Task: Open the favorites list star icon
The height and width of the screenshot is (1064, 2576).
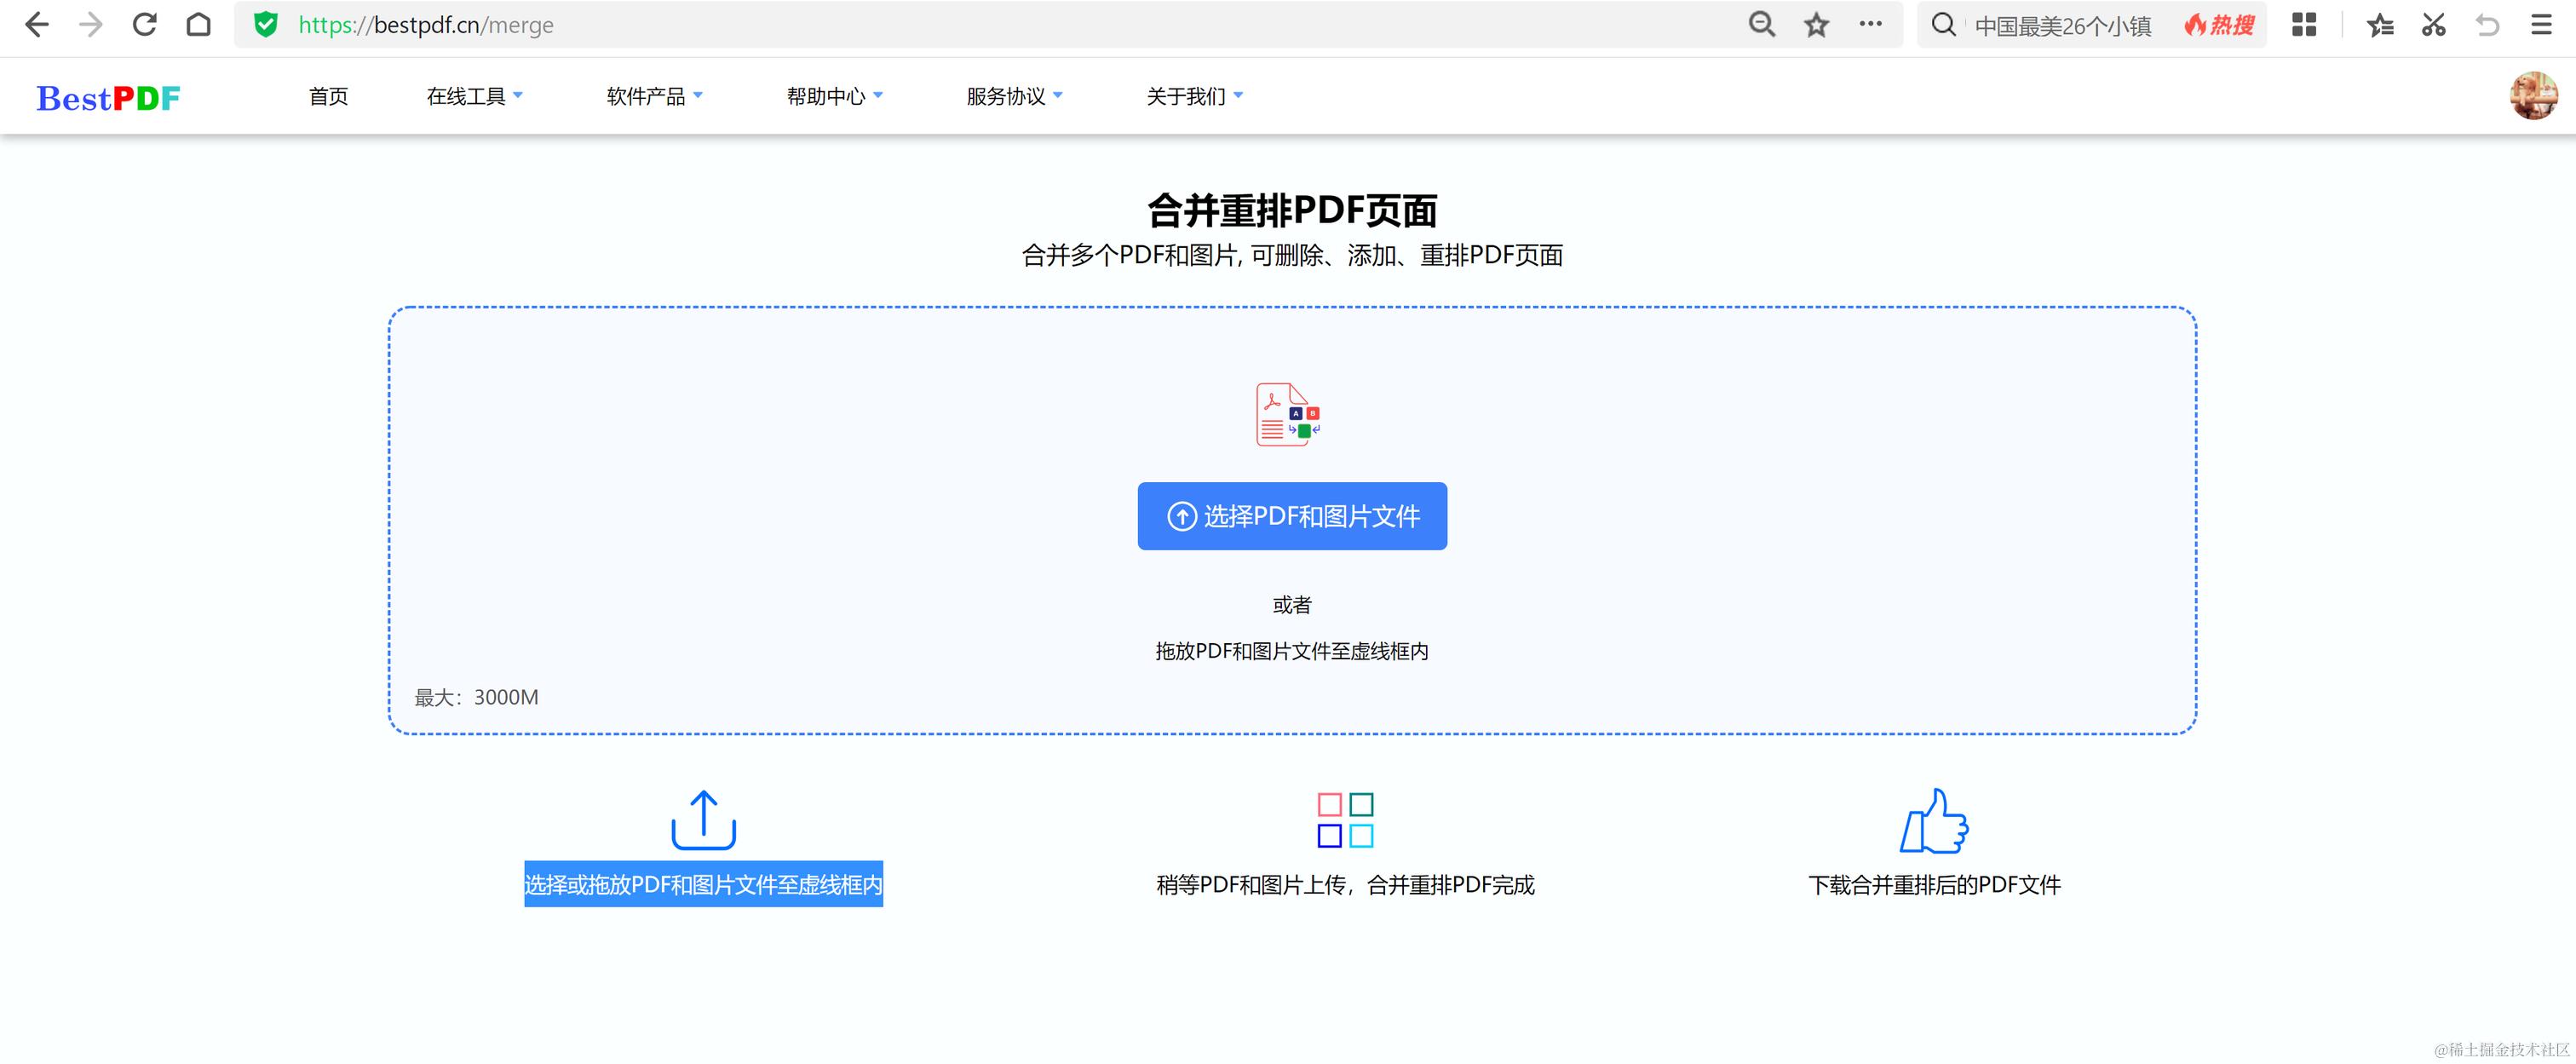Action: coord(2380,25)
